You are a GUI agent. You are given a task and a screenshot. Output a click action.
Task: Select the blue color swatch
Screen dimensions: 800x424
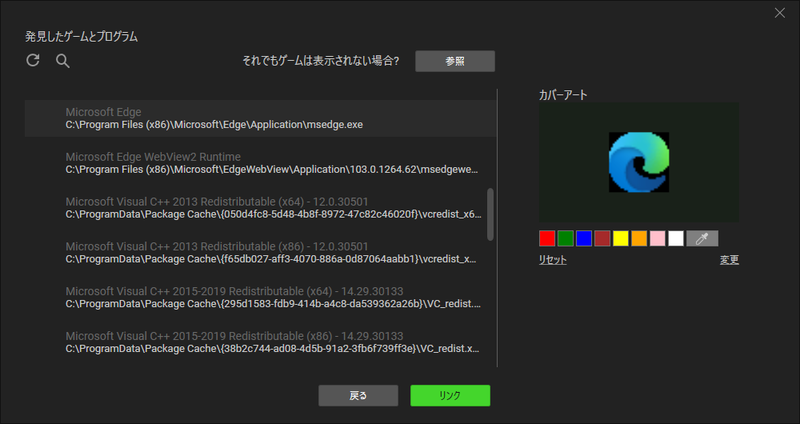click(x=584, y=238)
